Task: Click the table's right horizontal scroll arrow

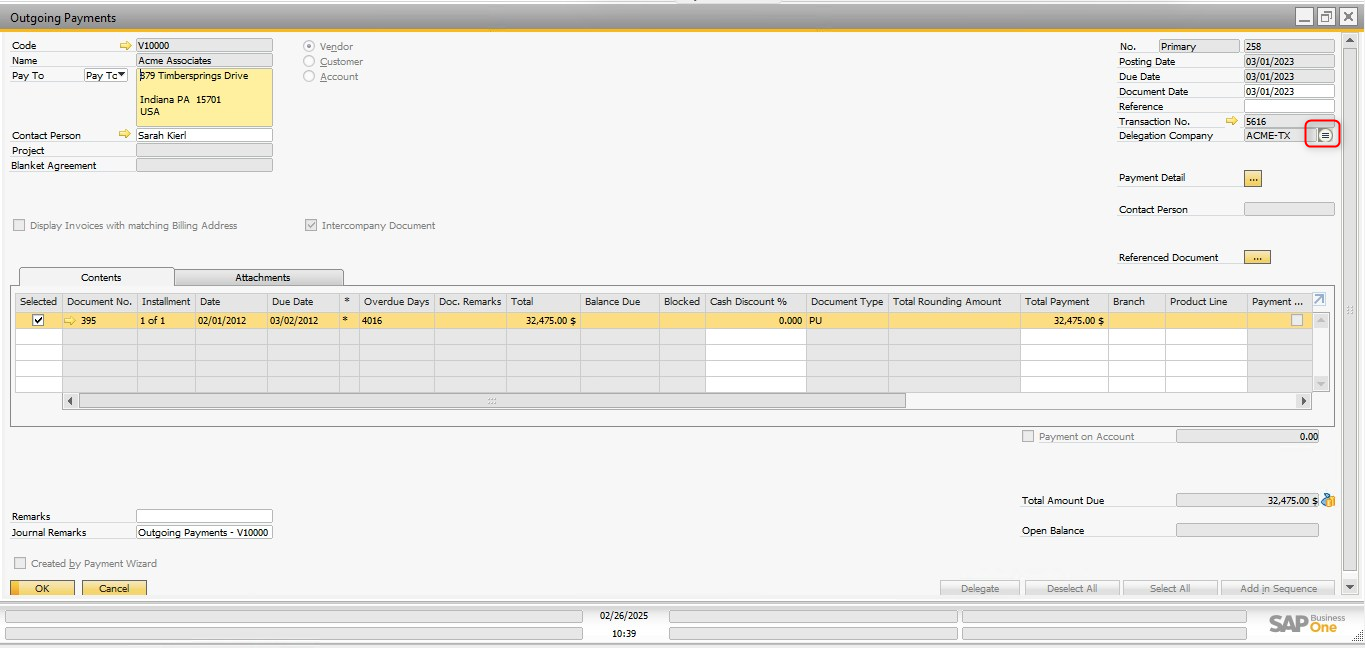Action: [x=1303, y=401]
